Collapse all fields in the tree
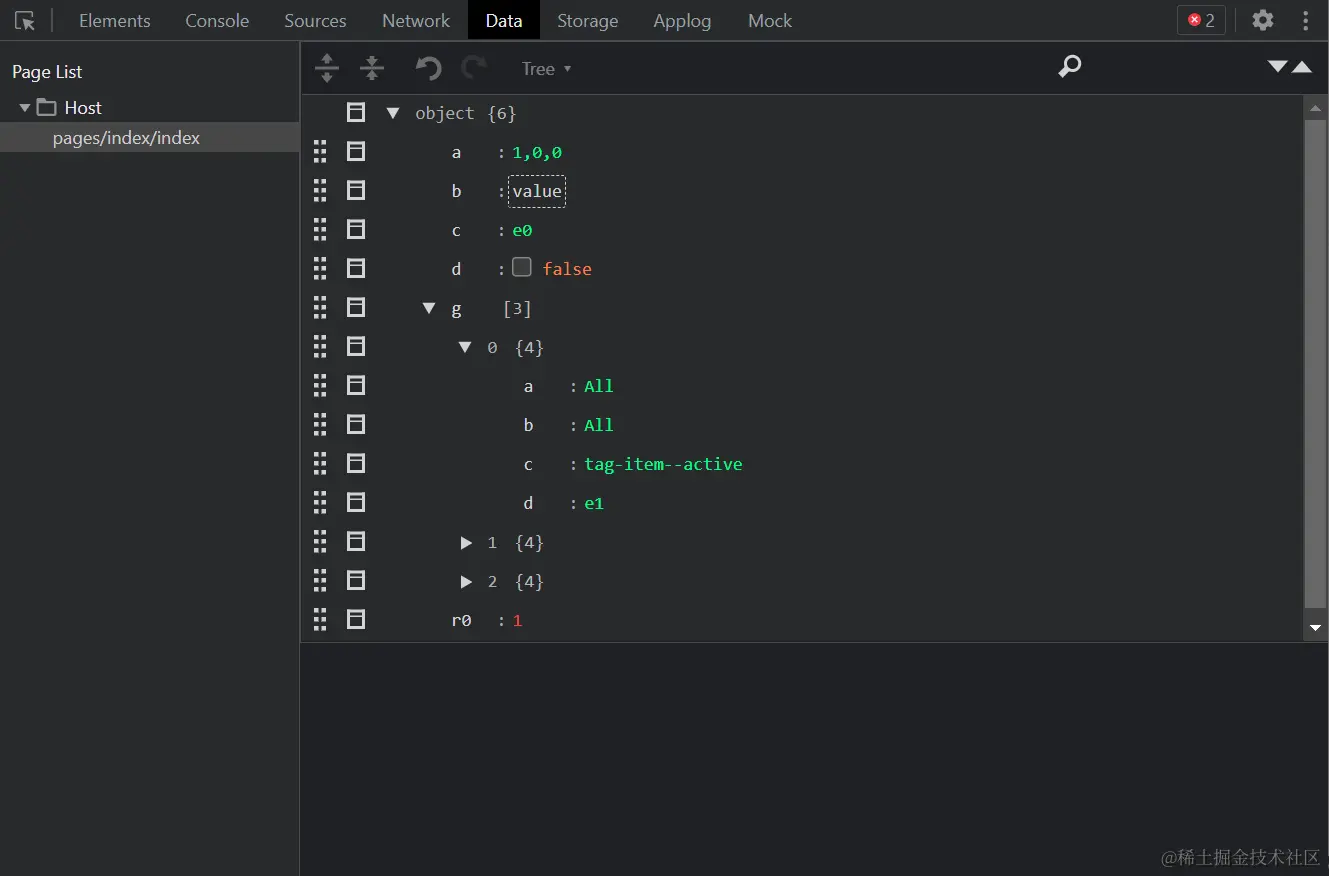Viewport: 1329px width, 876px height. [372, 68]
